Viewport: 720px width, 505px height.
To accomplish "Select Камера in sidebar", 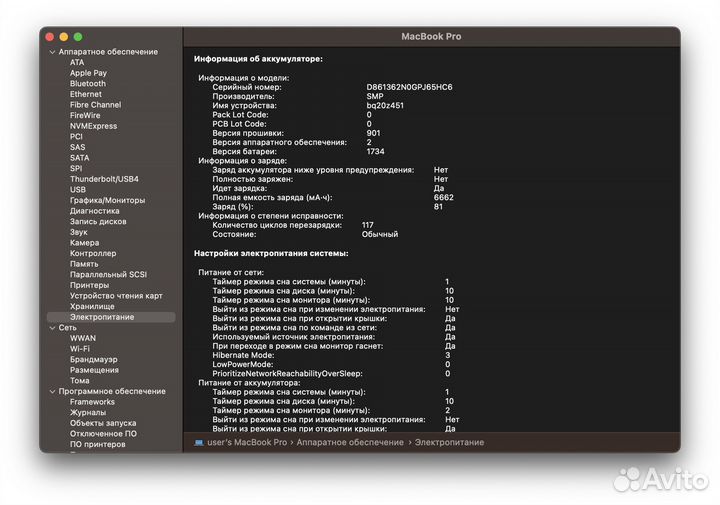I will 84,242.
